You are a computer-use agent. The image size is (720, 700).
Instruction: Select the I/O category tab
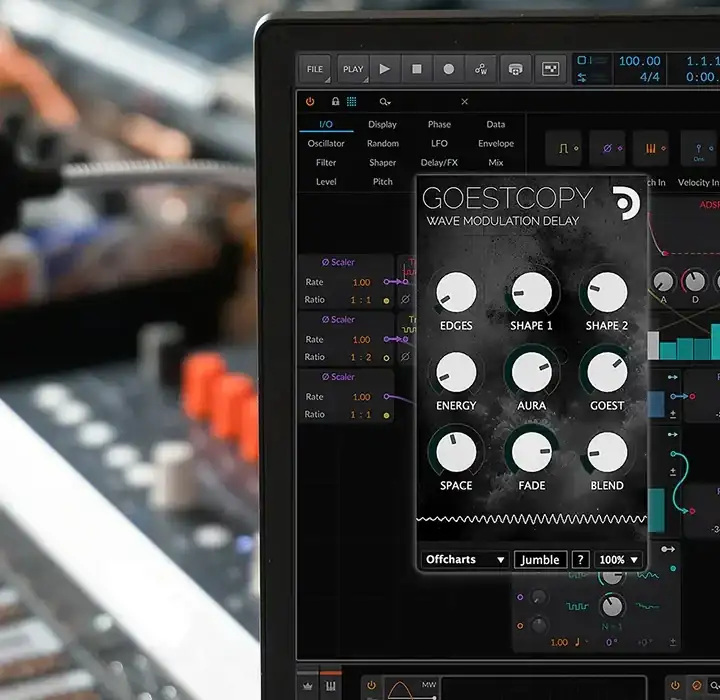point(326,124)
